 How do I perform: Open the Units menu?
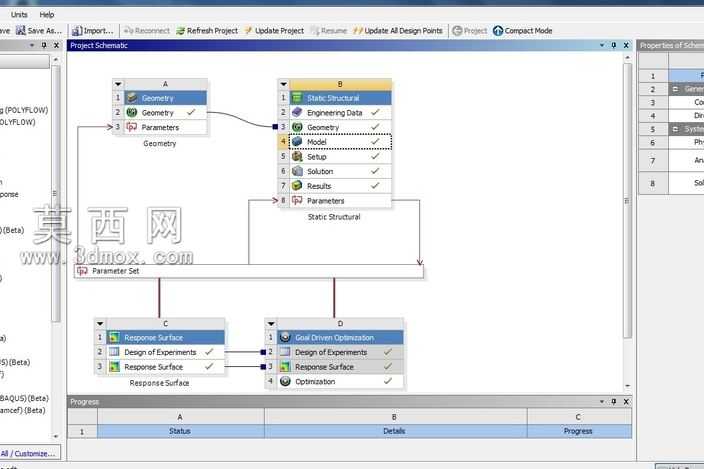click(x=19, y=14)
